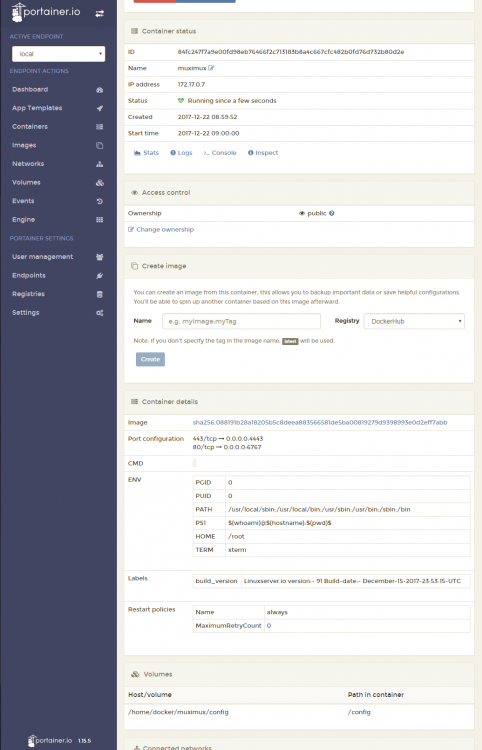The image size is (482, 750).
Task: Click Change ownership link
Action: pos(161,230)
